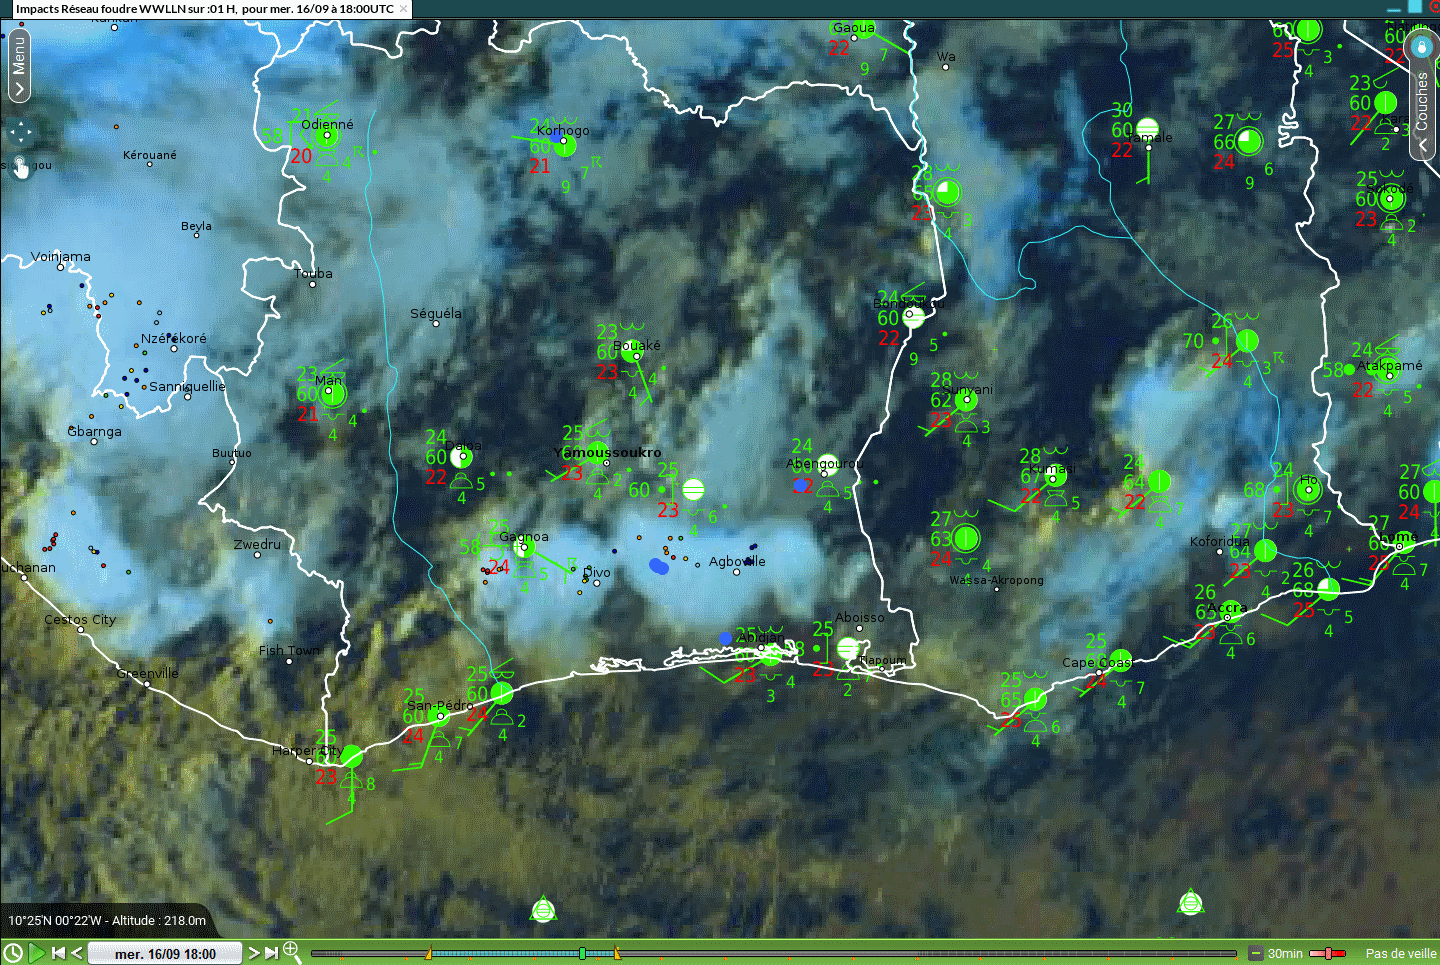
Task: Click the Sunyani station observation symbol
Action: pos(966,400)
